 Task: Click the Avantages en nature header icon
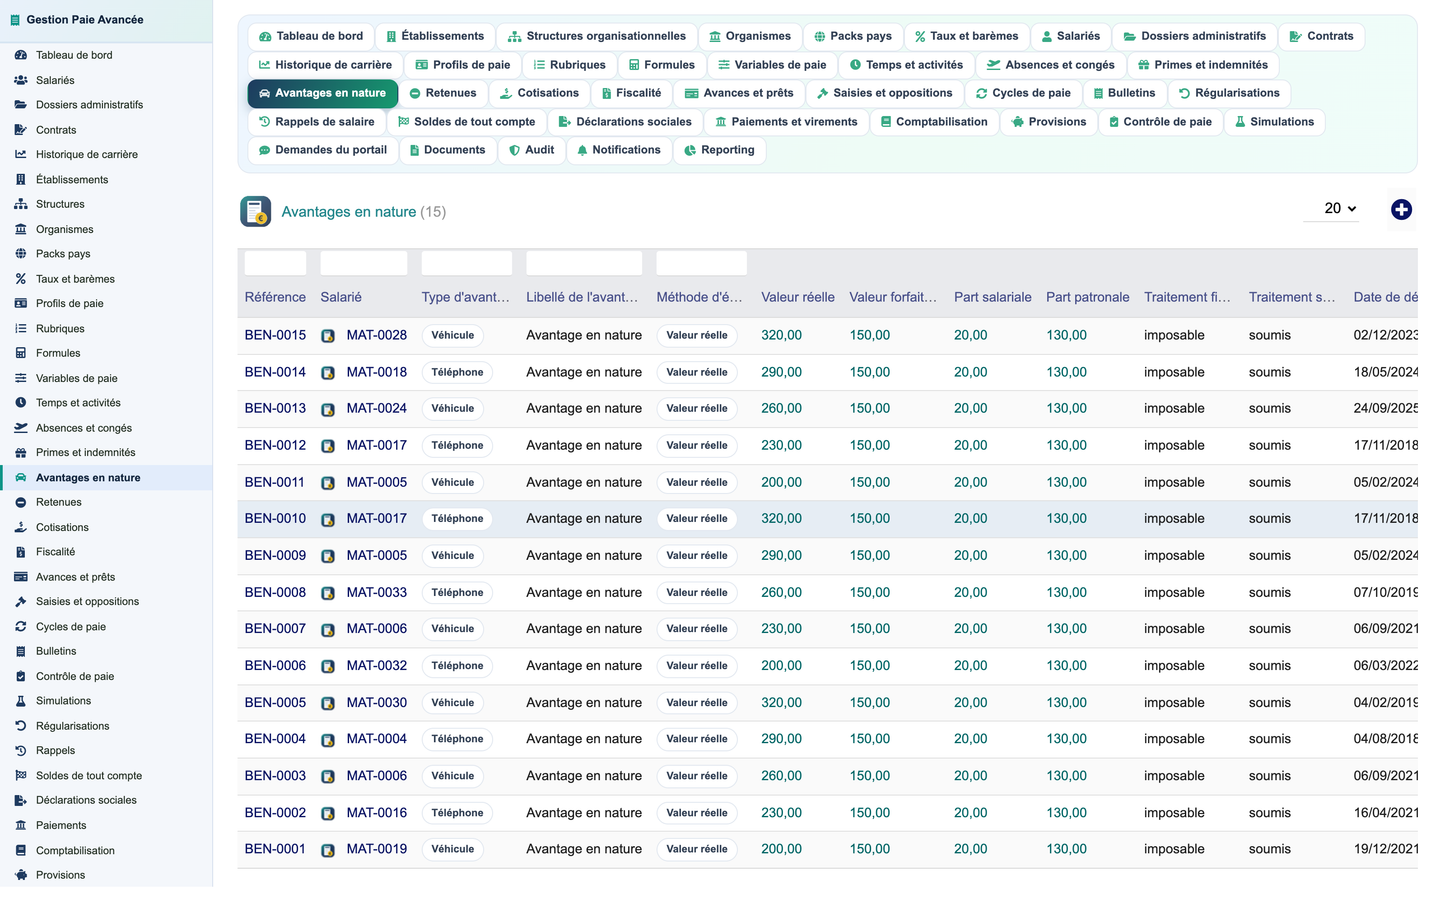[x=256, y=211]
